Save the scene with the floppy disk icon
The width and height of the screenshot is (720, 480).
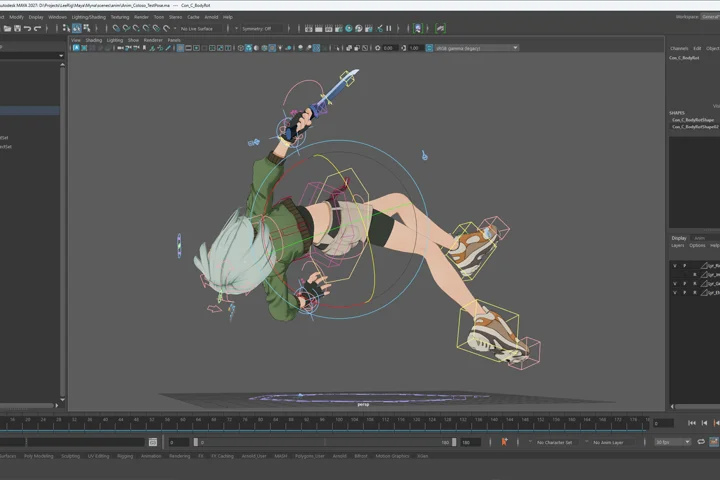pyautogui.click(x=17, y=28)
